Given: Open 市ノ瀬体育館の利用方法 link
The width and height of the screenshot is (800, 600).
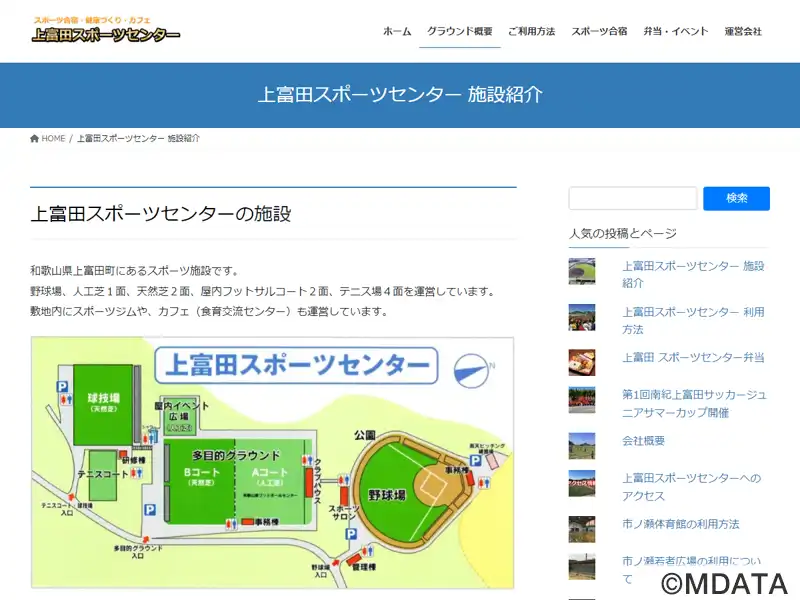Looking at the screenshot, I should [x=681, y=524].
